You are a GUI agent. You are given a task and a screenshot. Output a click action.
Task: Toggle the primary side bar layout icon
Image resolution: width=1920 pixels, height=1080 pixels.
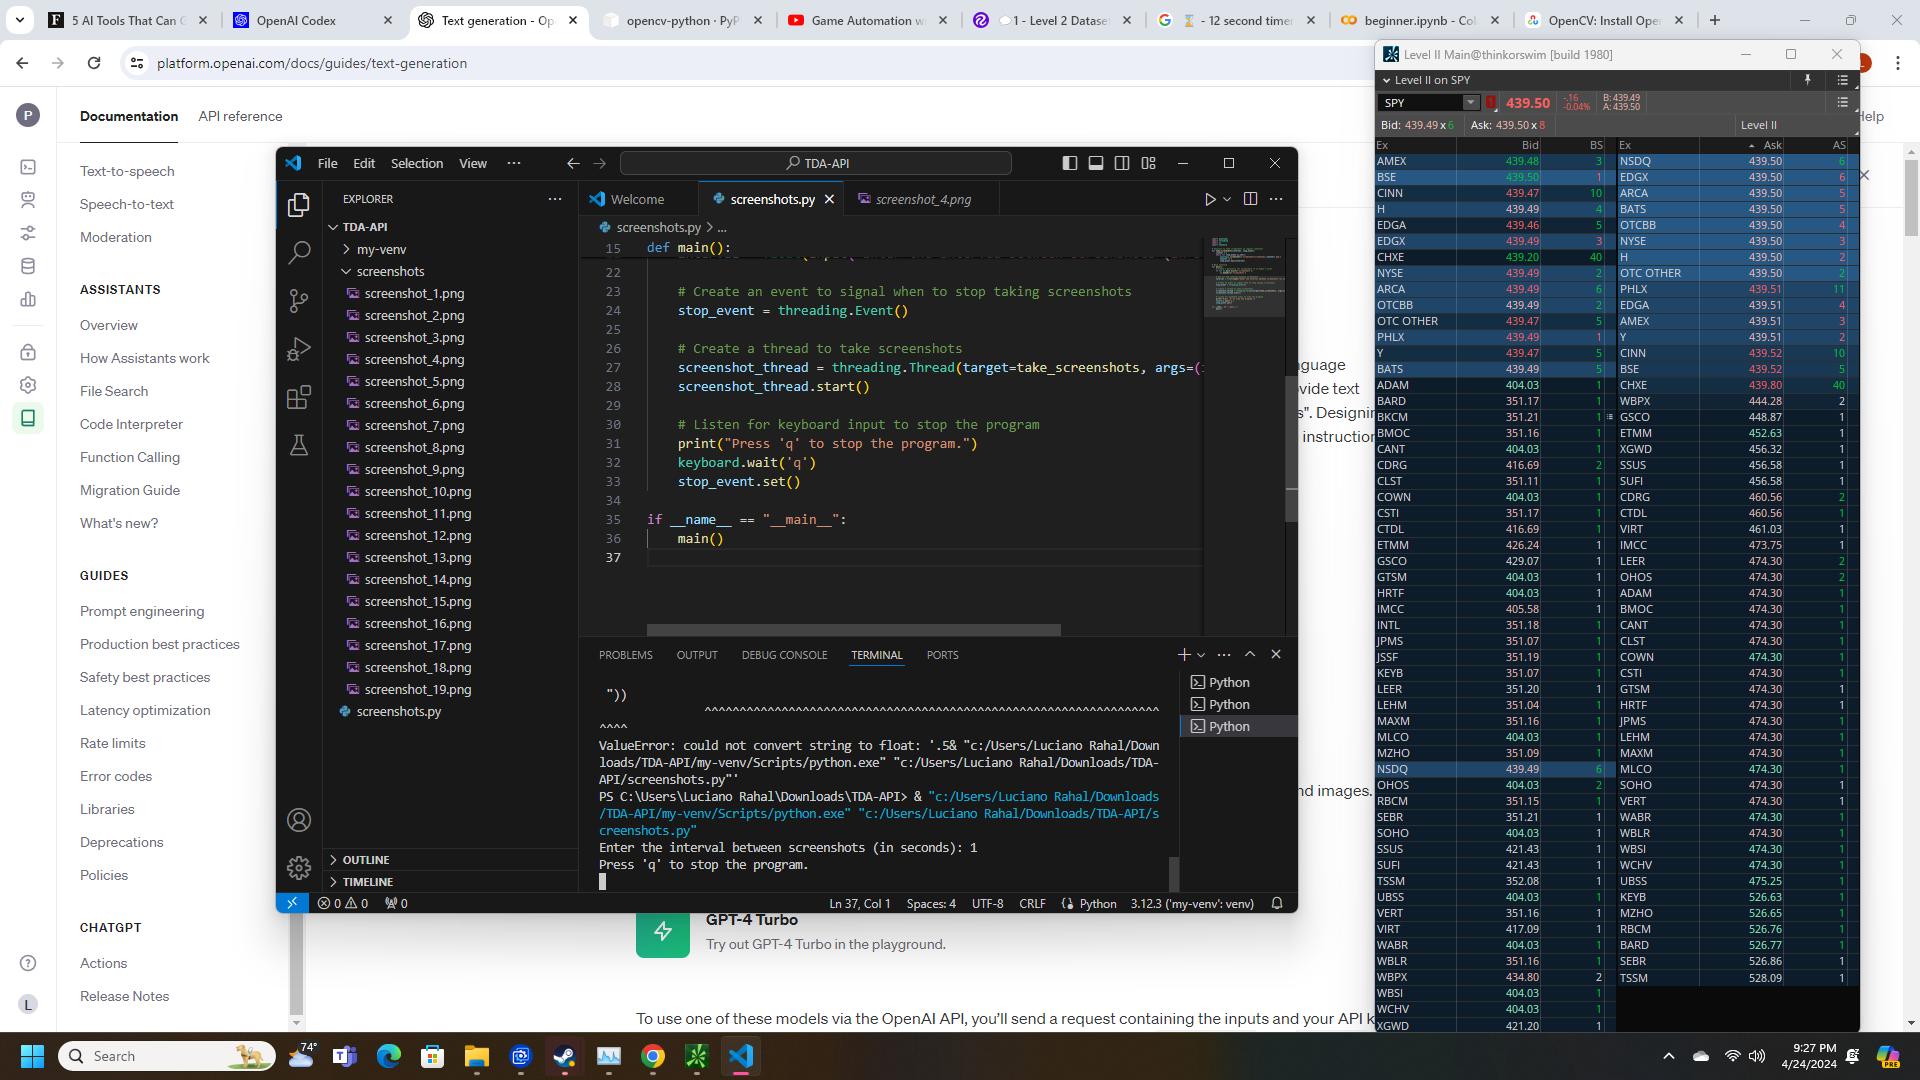tap(1069, 163)
